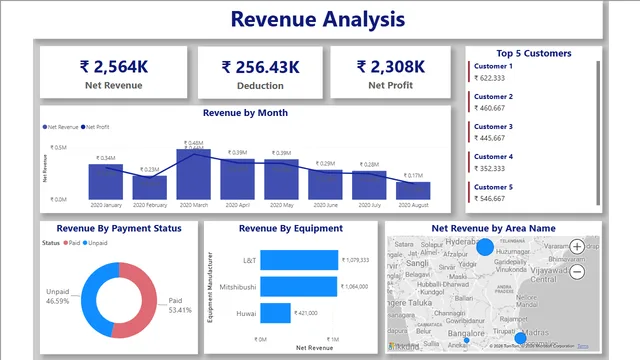Select the 2020 July revenue bar

[369, 185]
